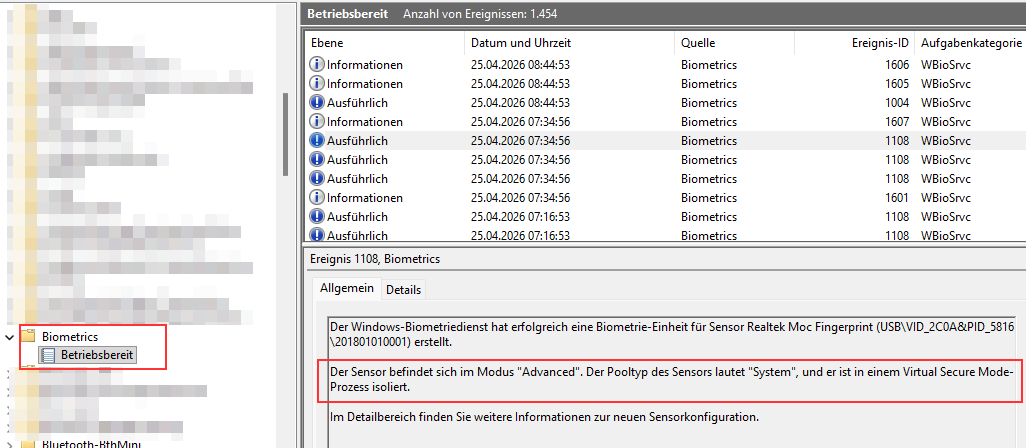
Task: Switch to the Allgemein tab
Action: click(347, 288)
